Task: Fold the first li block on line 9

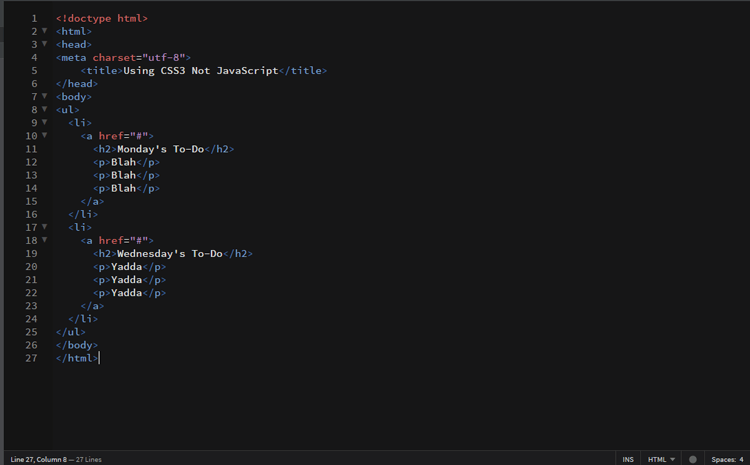Action: [44, 122]
